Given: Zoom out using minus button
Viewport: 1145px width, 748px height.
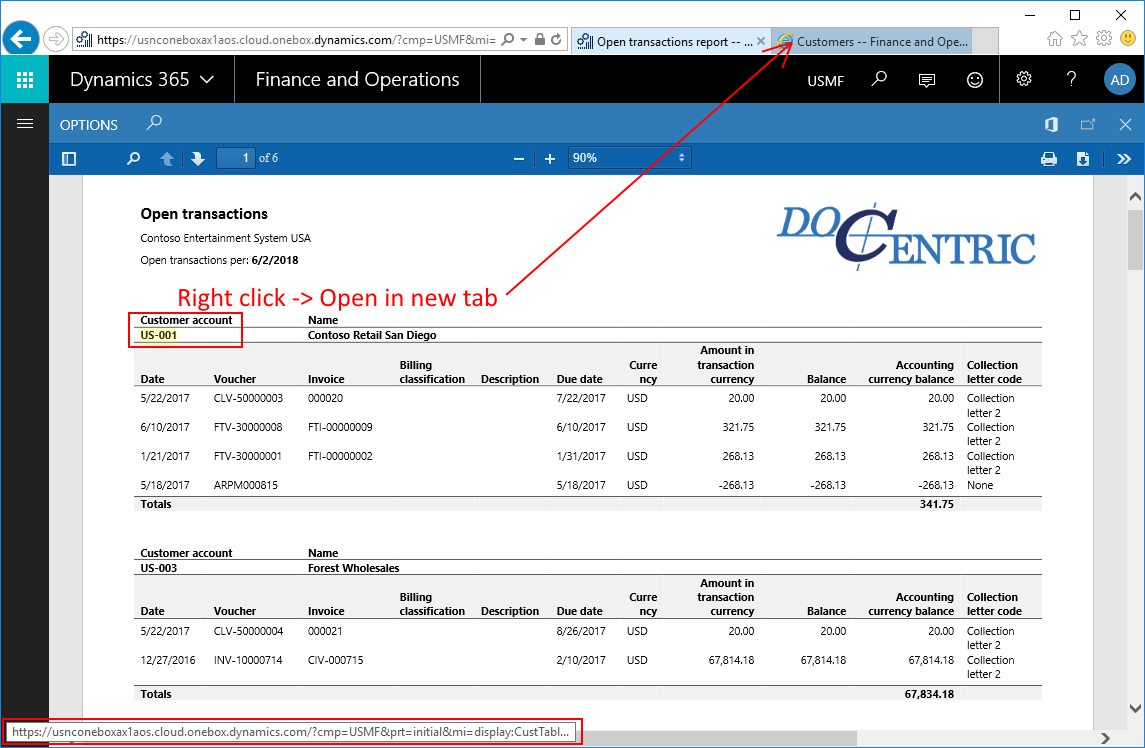Looking at the screenshot, I should [518, 159].
